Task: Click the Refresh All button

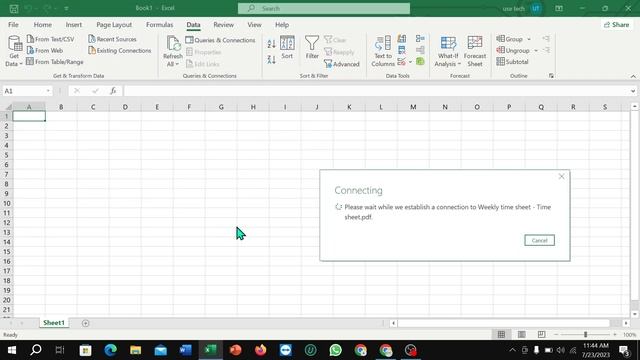Action: point(173,51)
